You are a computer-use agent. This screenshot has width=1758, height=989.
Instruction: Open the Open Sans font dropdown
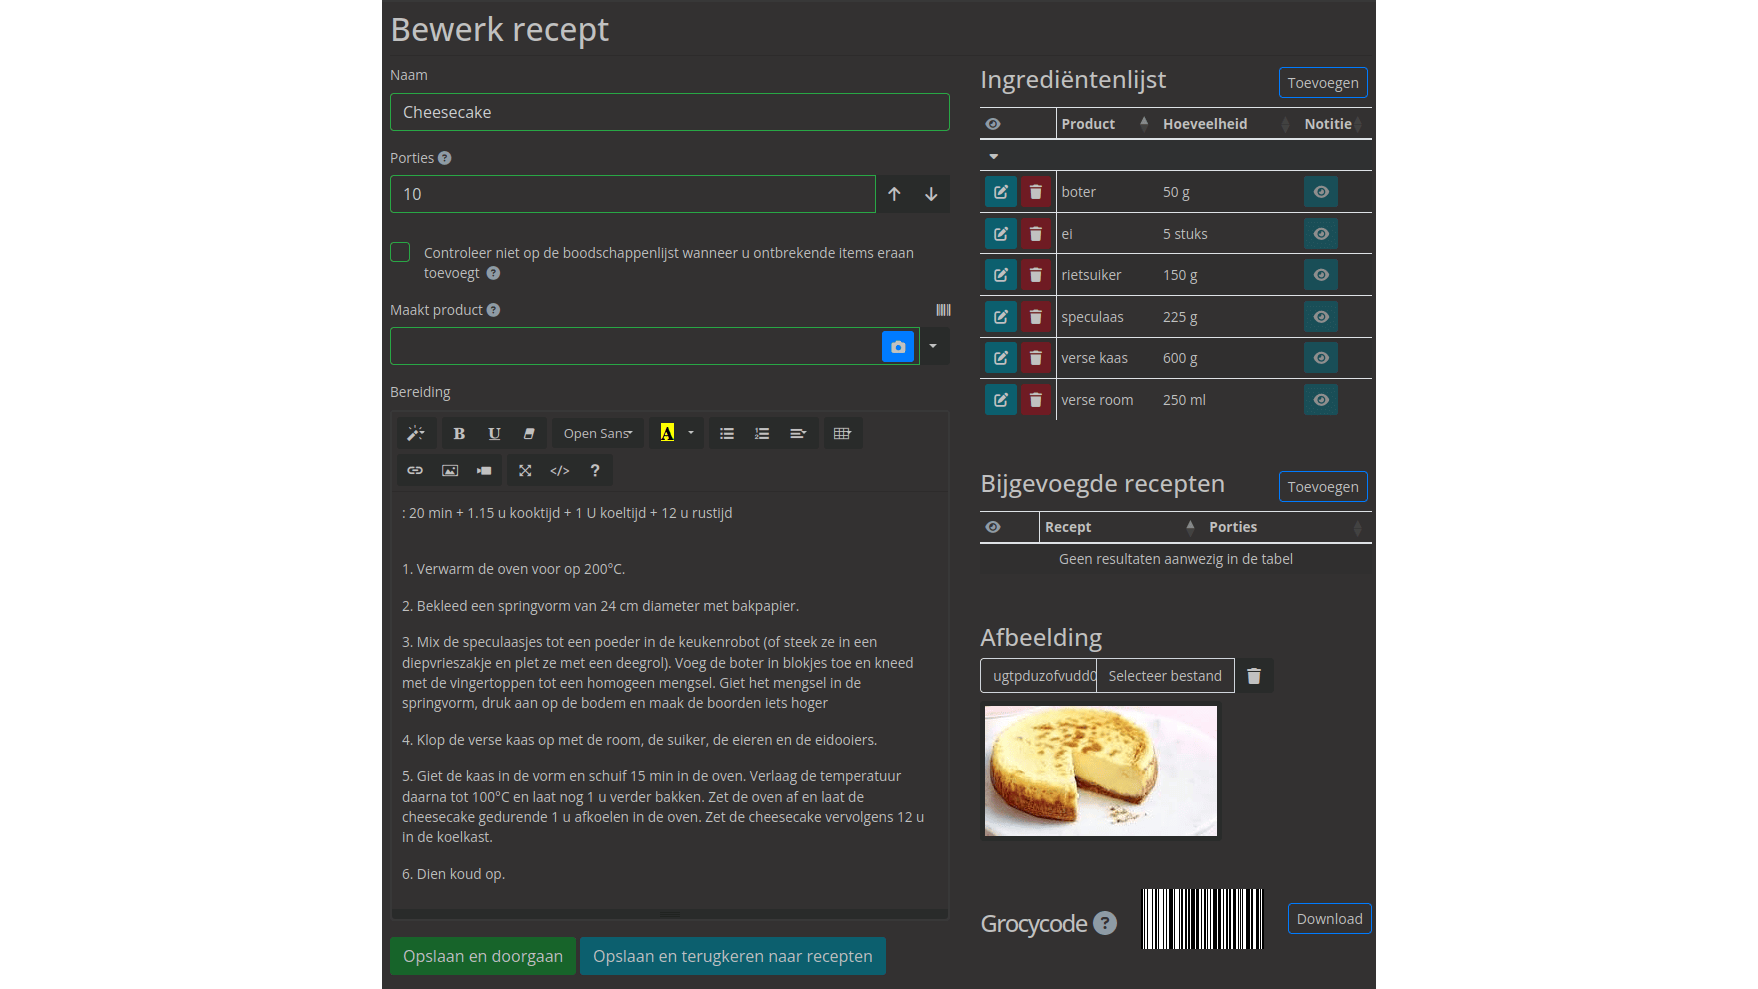coord(598,433)
